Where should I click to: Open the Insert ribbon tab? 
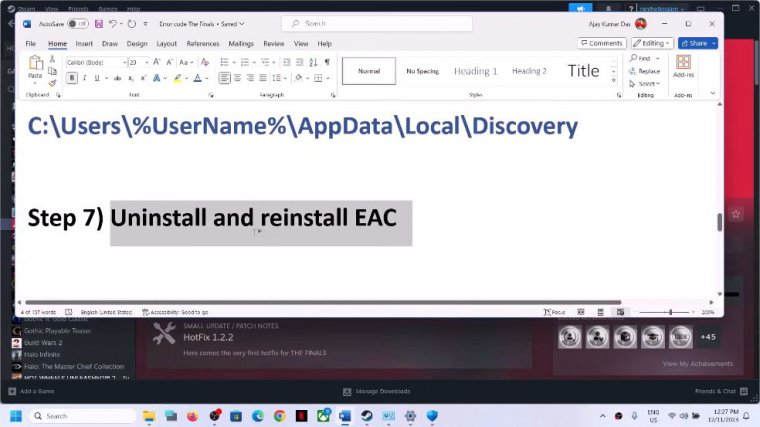click(84, 44)
